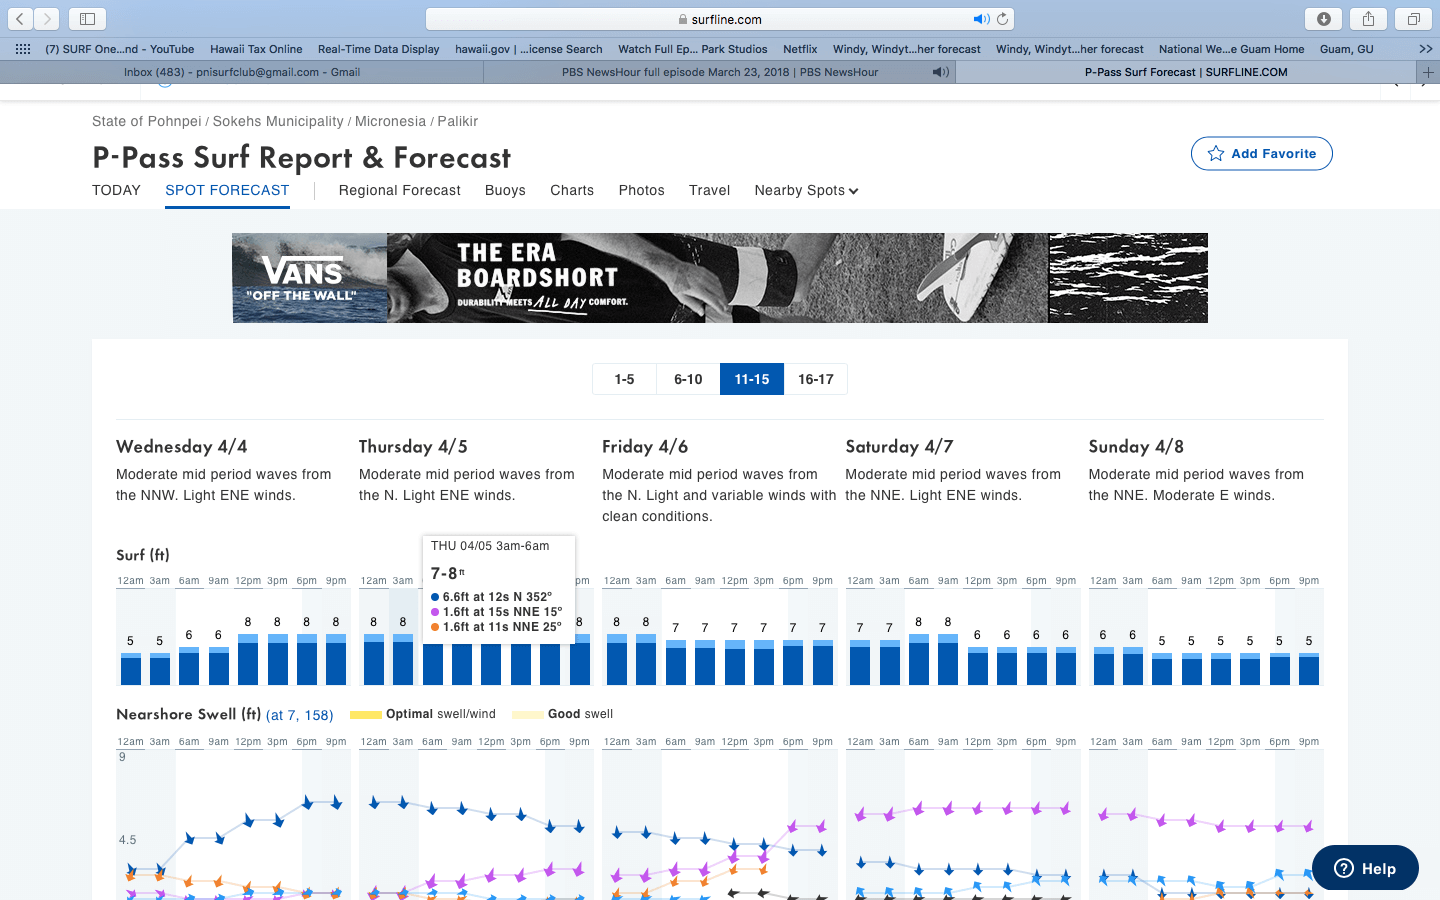Click Wednesday 9pm blue swell arrow marker

pos(337,802)
